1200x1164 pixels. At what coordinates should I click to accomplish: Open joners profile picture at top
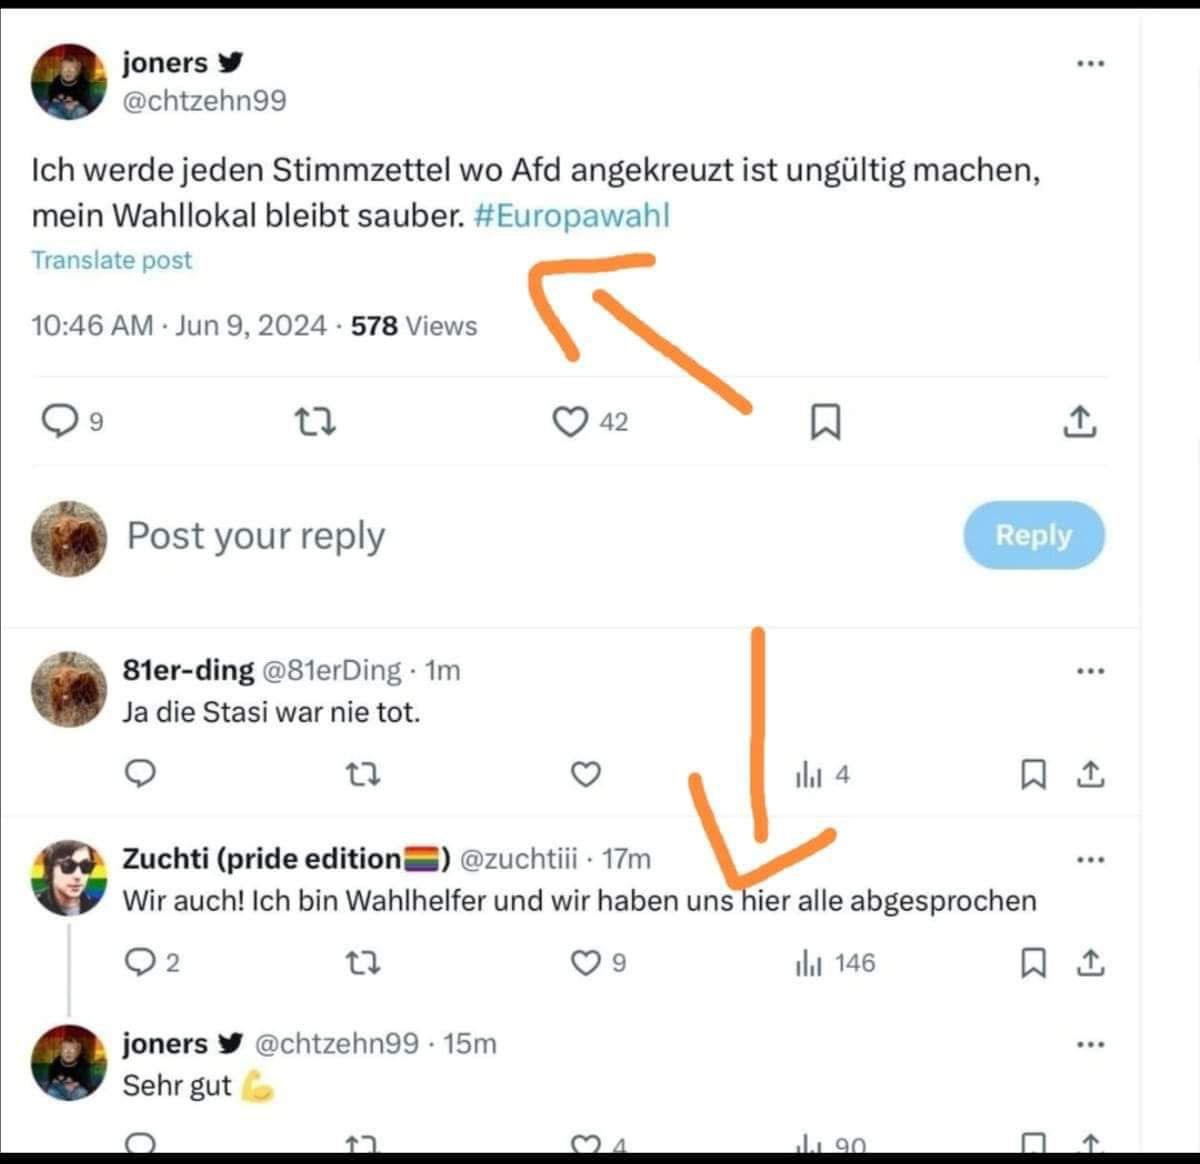tap(68, 81)
